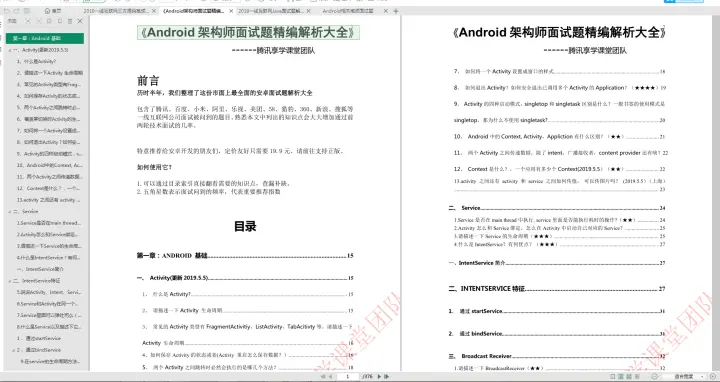Click the collapse-all icon in bookmark panel header
720x382 pixels.
click(39, 21)
